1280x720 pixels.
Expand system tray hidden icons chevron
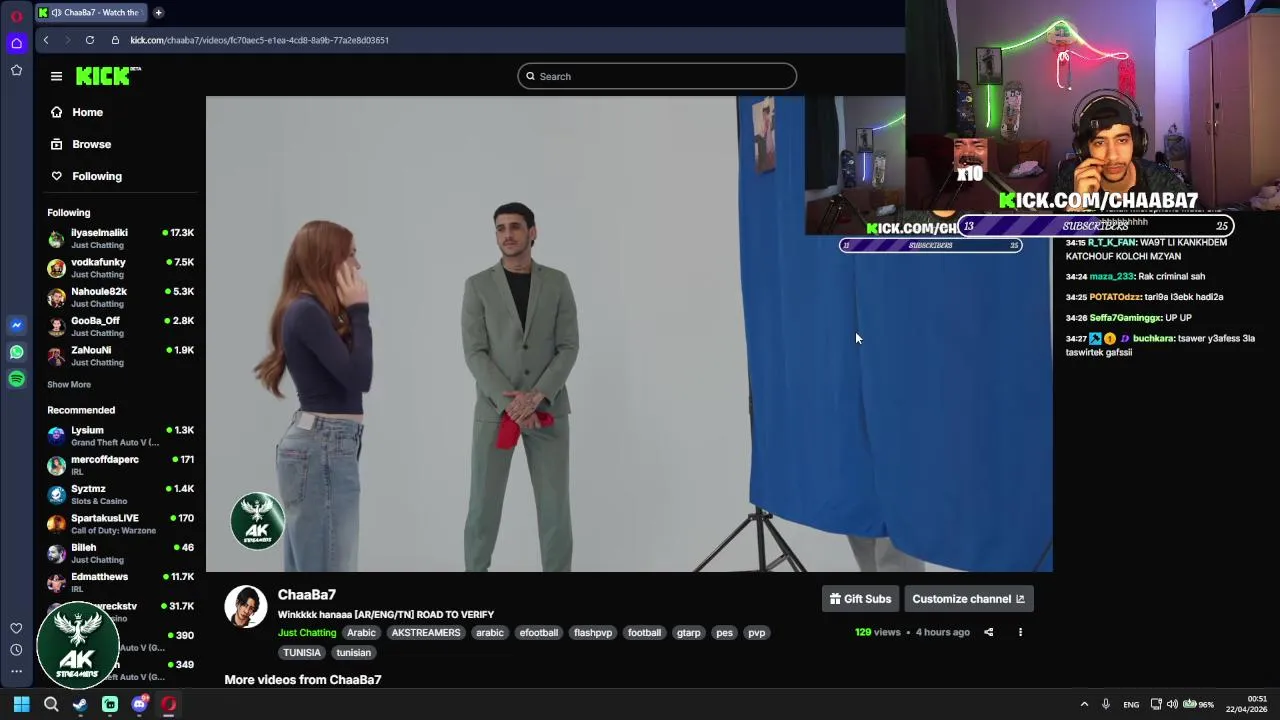pyautogui.click(x=1084, y=704)
